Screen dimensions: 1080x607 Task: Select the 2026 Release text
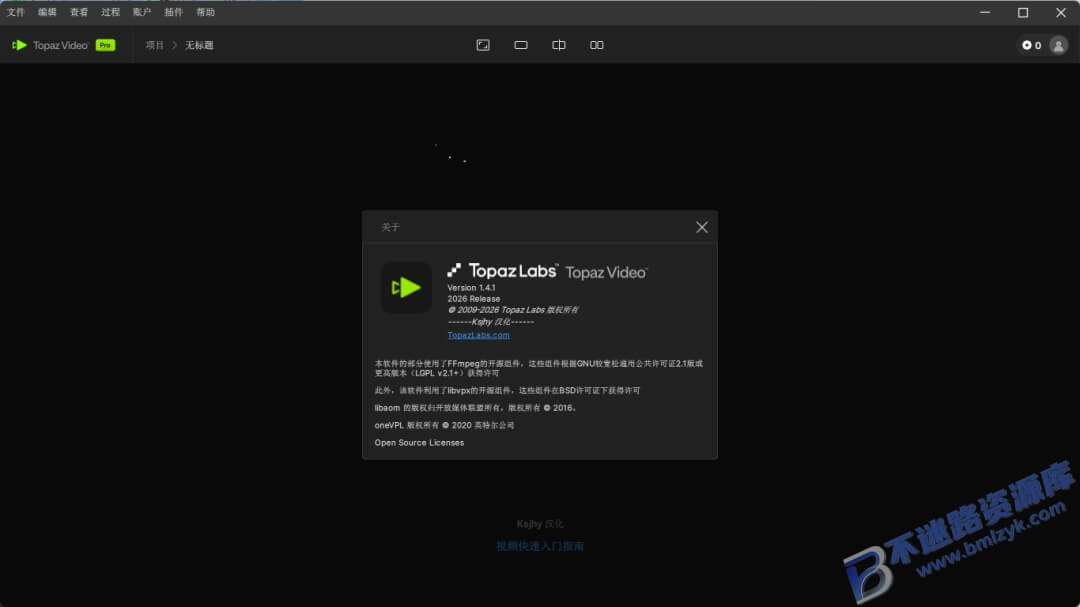[474, 298]
